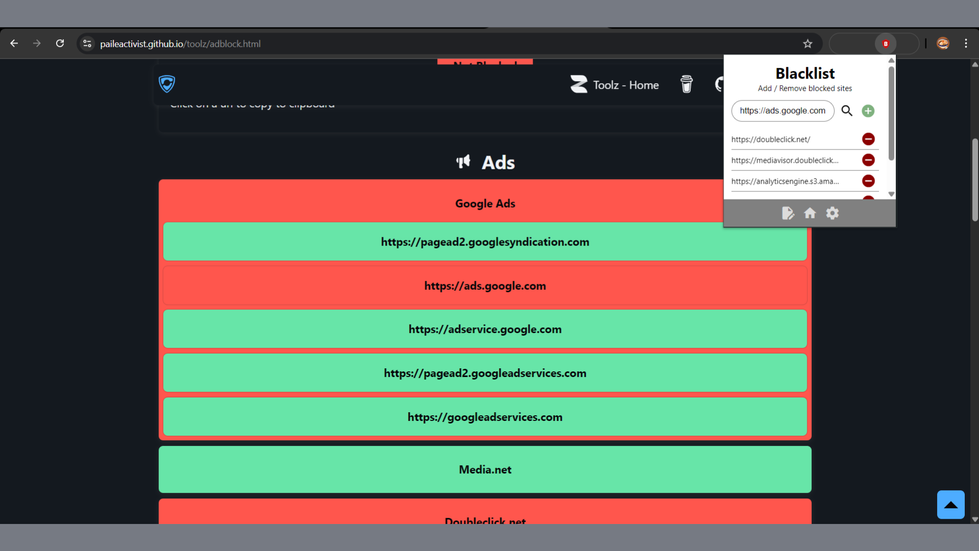Click the coffee cup donate icon
The height and width of the screenshot is (551, 979).
click(686, 84)
